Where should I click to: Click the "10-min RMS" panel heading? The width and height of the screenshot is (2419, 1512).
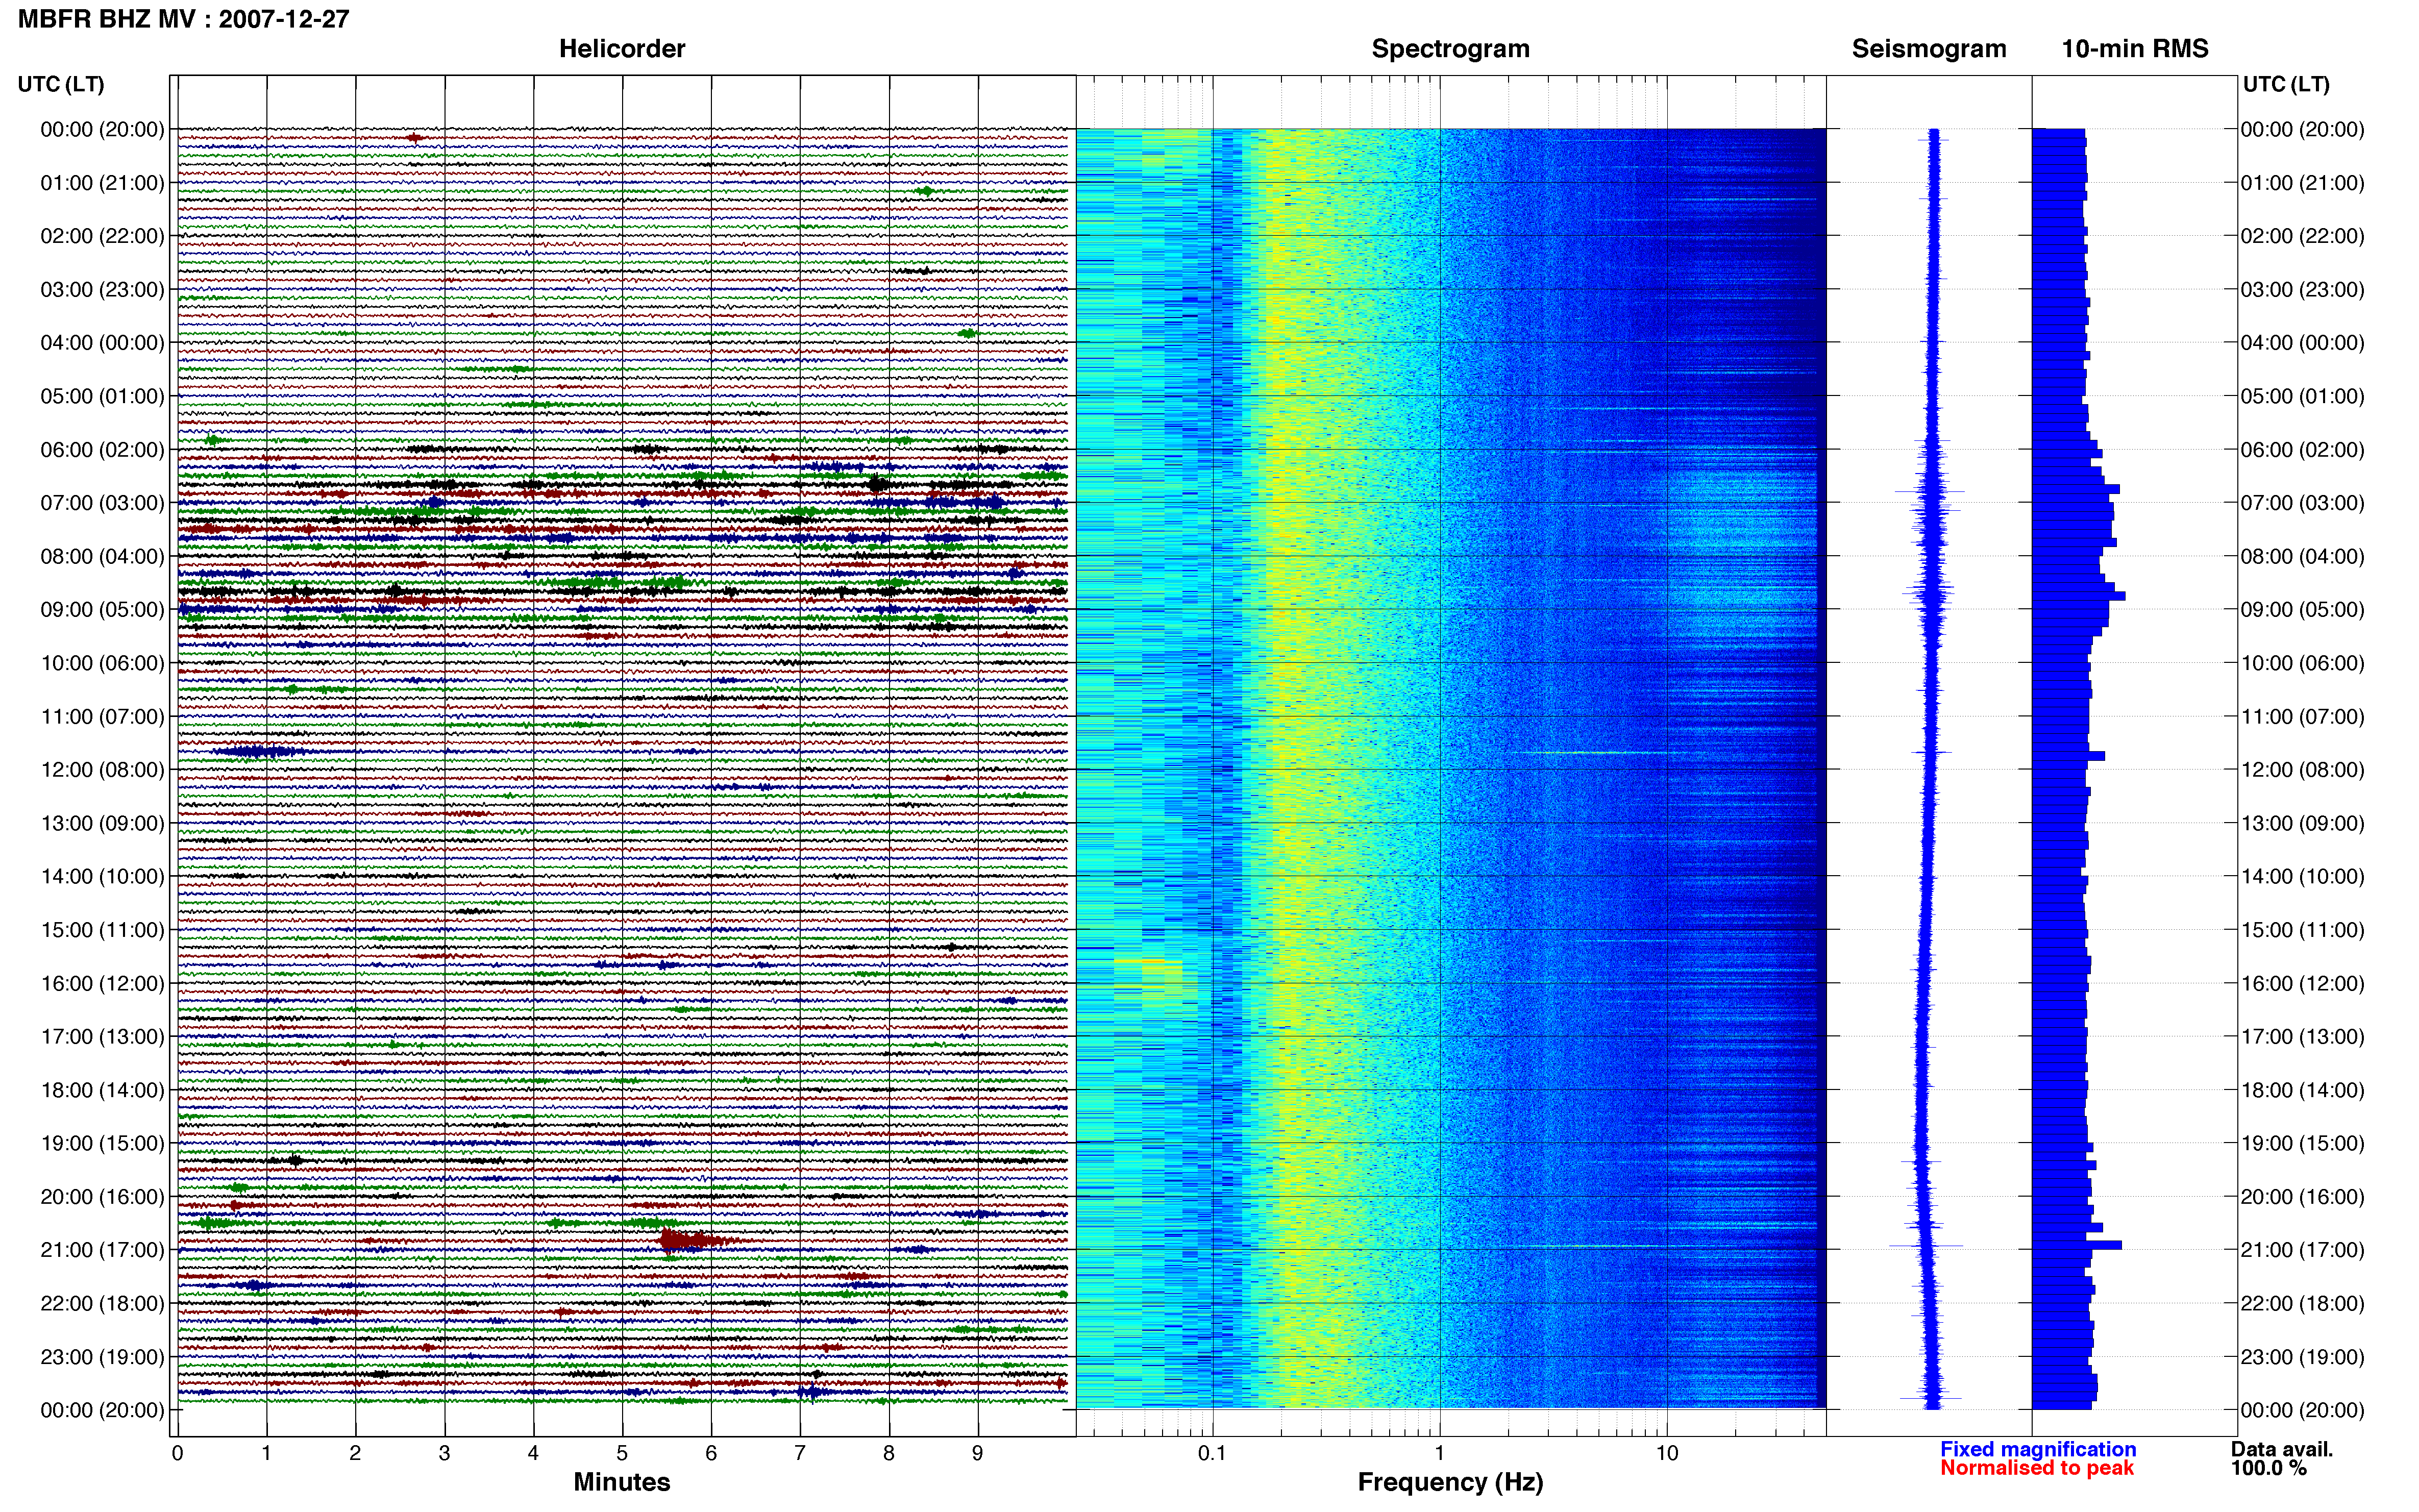[x=2135, y=49]
